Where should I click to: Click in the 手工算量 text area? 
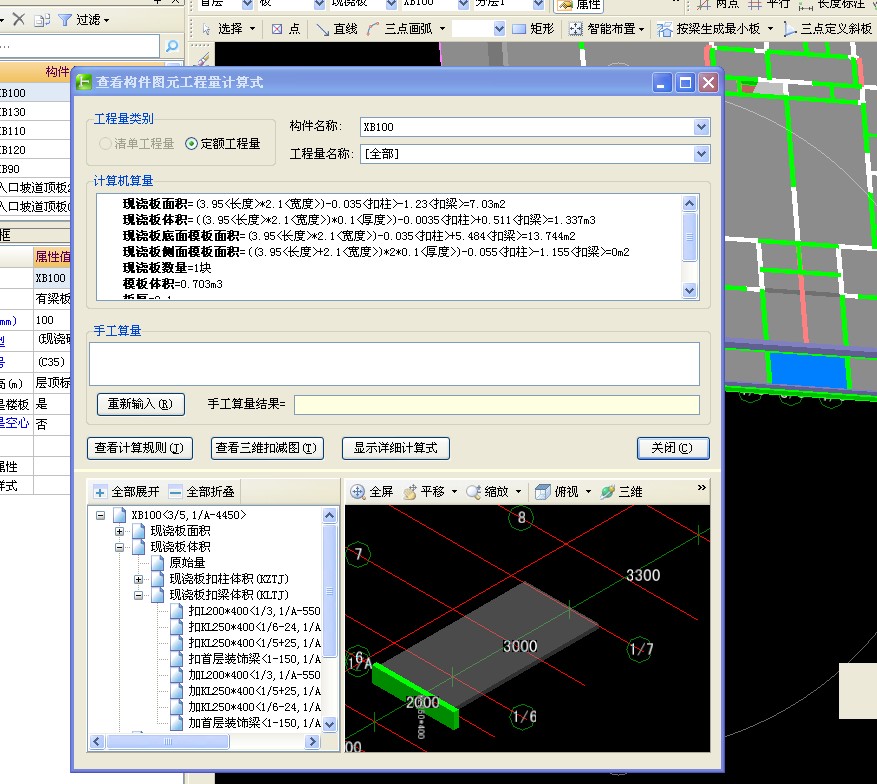point(394,364)
